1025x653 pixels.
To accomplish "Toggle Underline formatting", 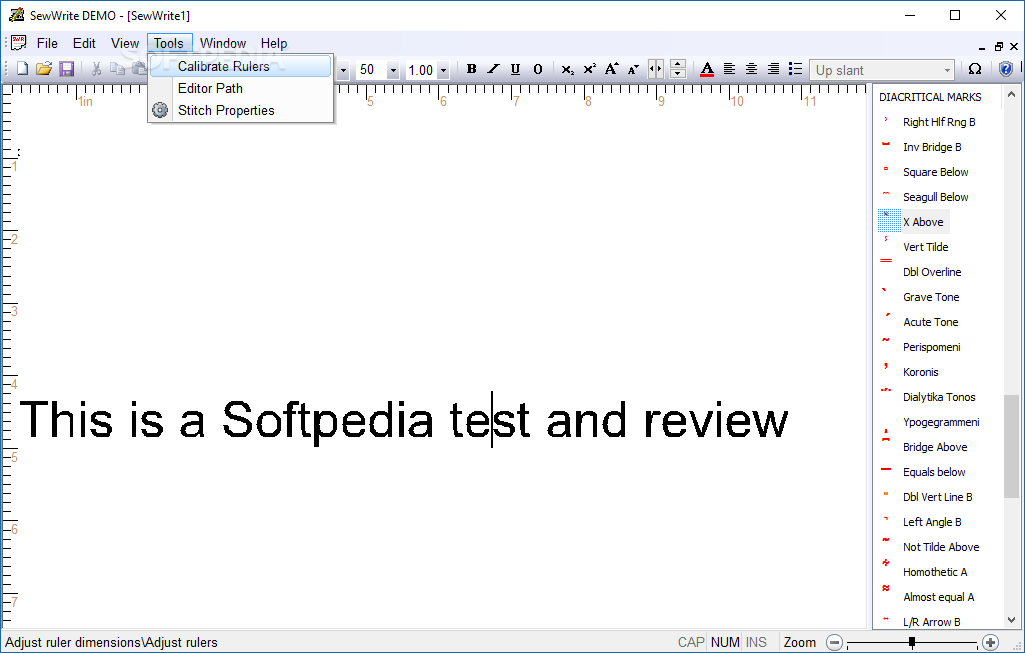I will [x=515, y=69].
